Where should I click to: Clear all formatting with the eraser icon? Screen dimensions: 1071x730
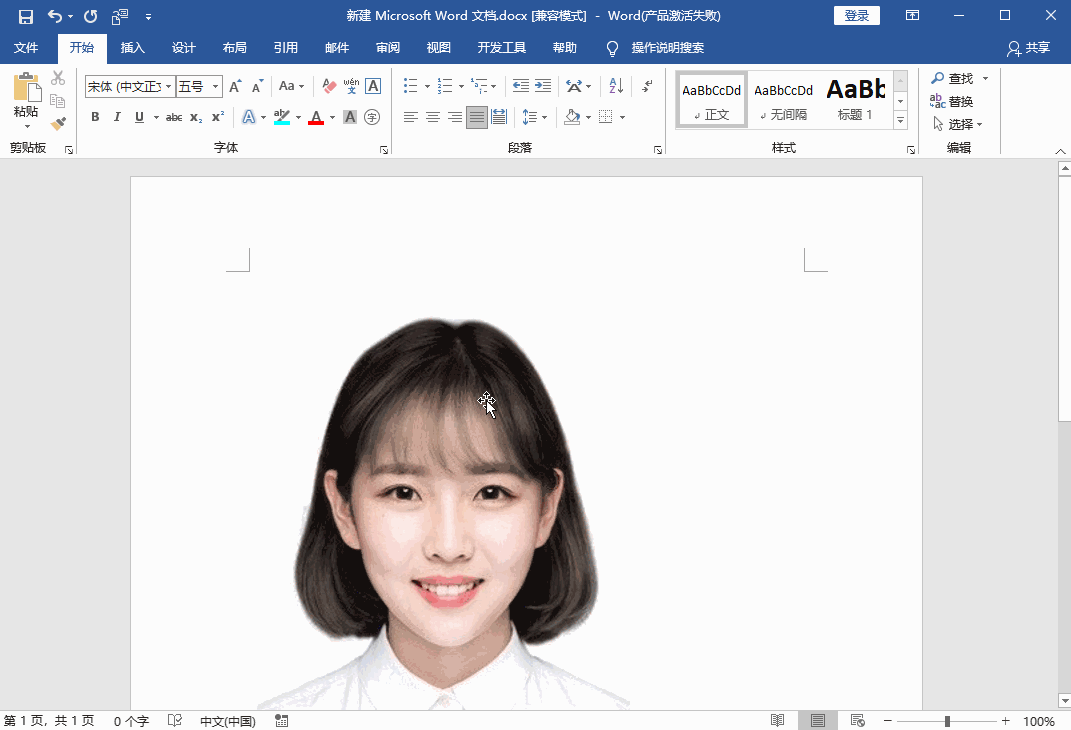[329, 86]
